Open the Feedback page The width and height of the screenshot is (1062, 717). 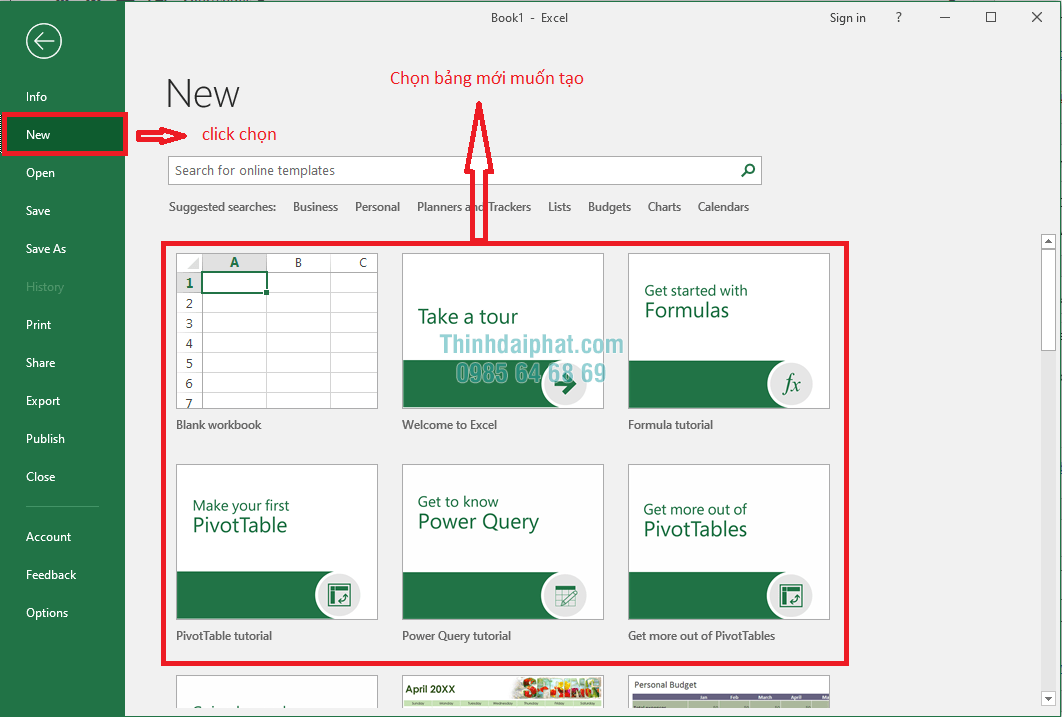click(x=51, y=574)
